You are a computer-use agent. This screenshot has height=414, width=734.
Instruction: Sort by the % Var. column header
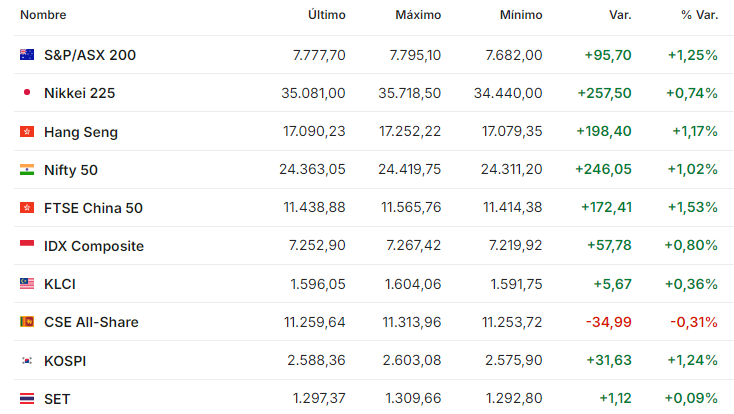click(699, 15)
